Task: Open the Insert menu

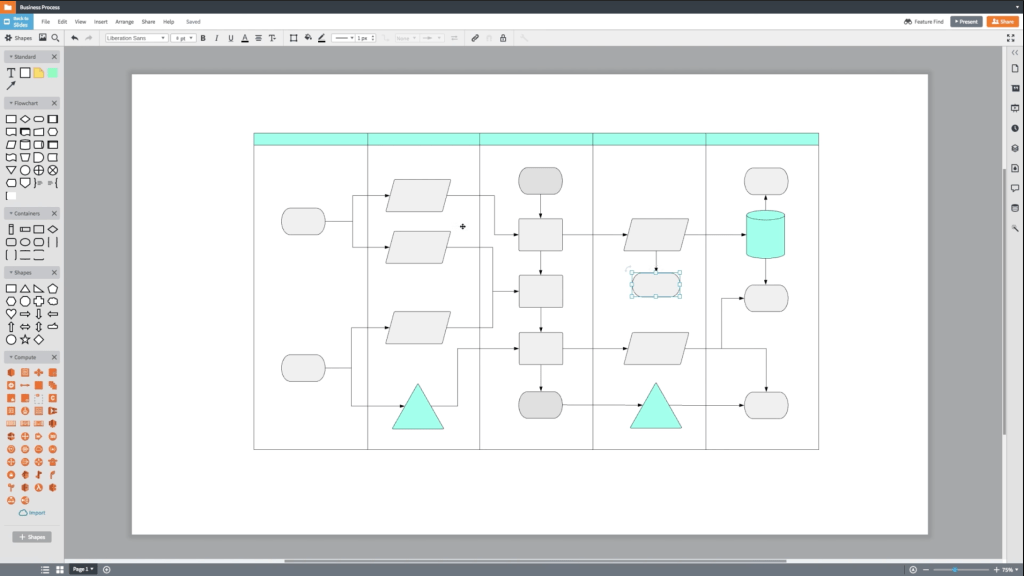Action: click(101, 21)
